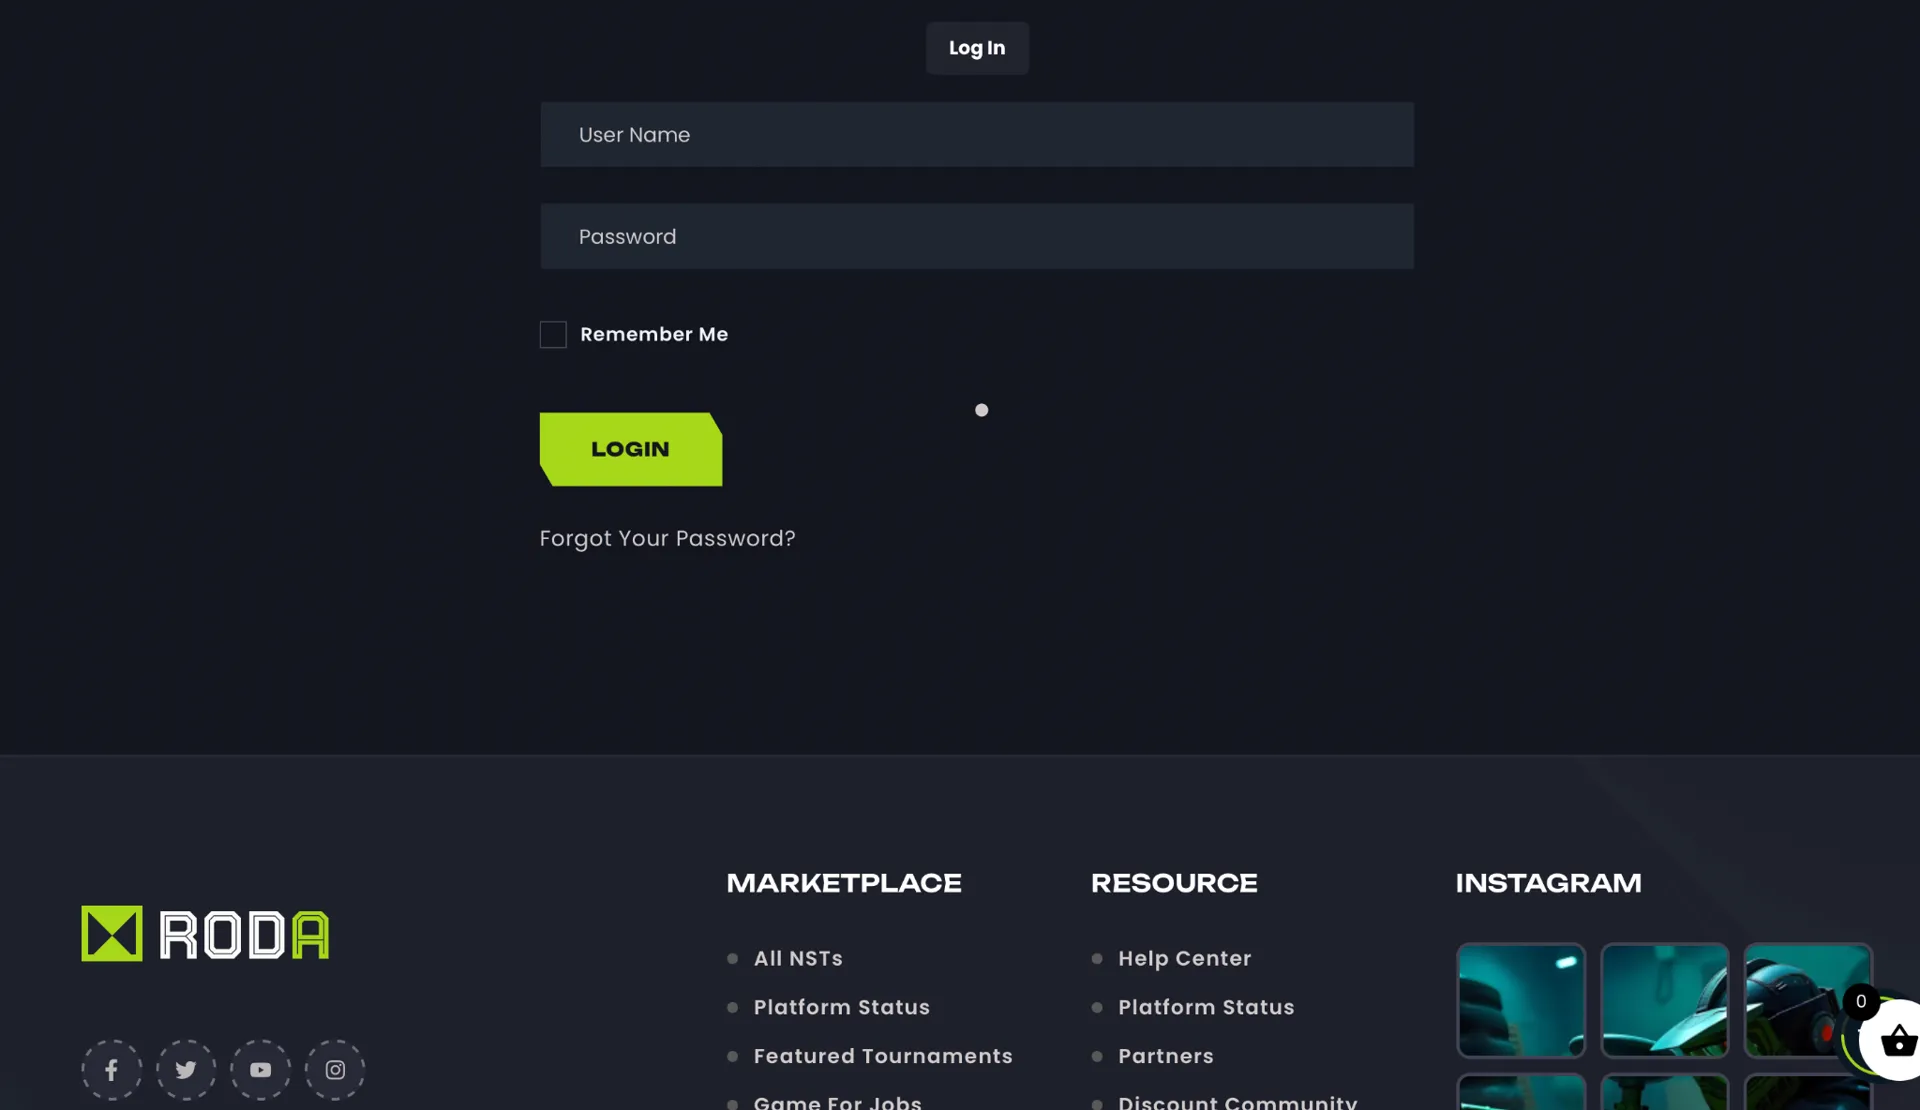The image size is (1920, 1110).
Task: Open Platform Status under Marketplace
Action: click(841, 1008)
